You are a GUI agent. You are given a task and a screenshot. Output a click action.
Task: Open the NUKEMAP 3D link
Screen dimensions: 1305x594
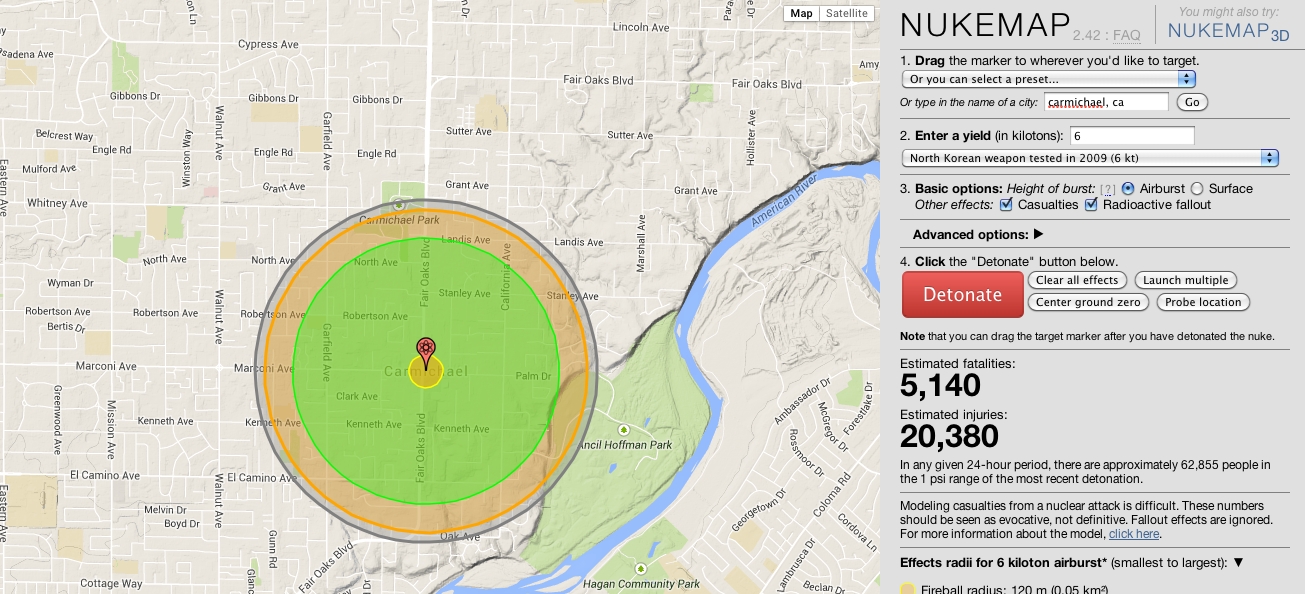1229,31
